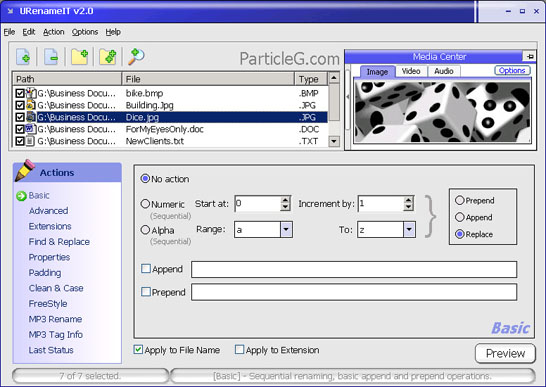Screen dimensions: 546x387
Task: Open the Help menu
Action: tap(113, 32)
